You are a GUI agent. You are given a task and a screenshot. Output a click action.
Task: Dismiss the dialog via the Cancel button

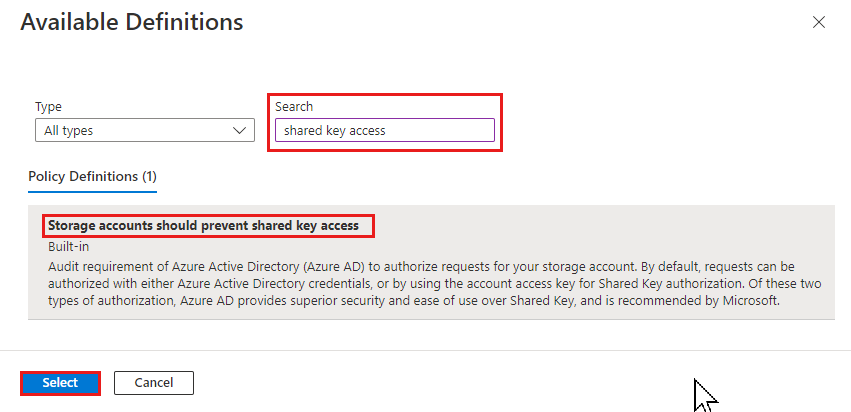(x=154, y=383)
